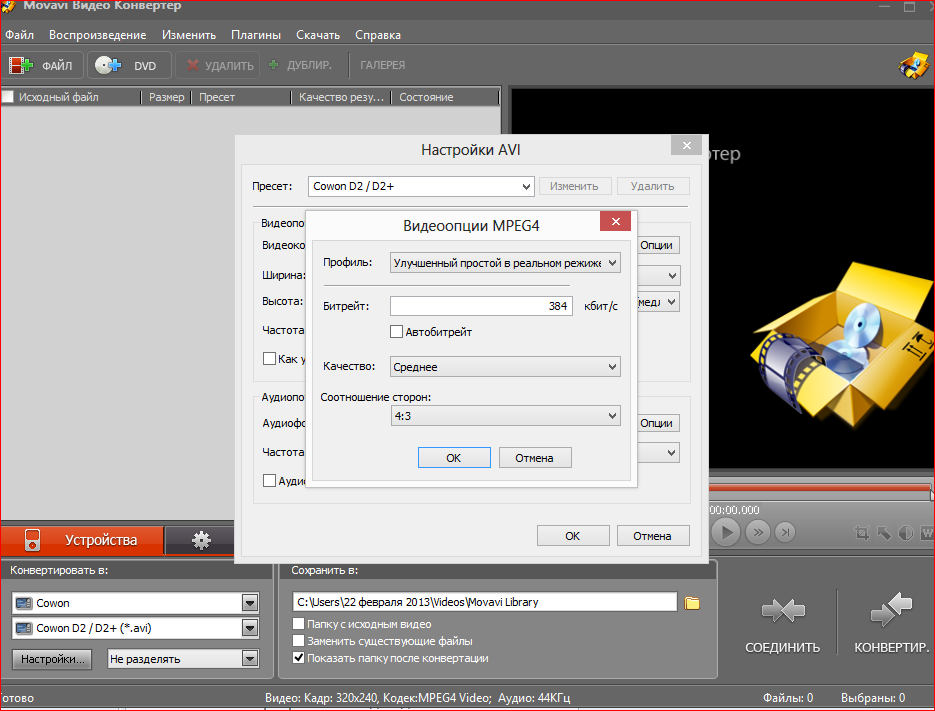935x711 pixels.
Task: Close the Видеоопции MPEG4 dialog
Action: click(615, 221)
